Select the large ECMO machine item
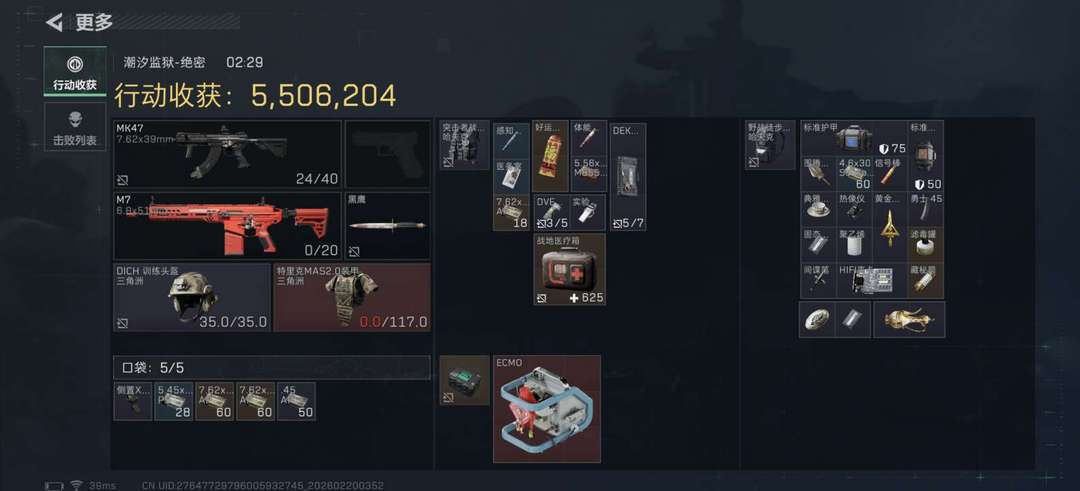The image size is (1080, 491). click(x=547, y=409)
